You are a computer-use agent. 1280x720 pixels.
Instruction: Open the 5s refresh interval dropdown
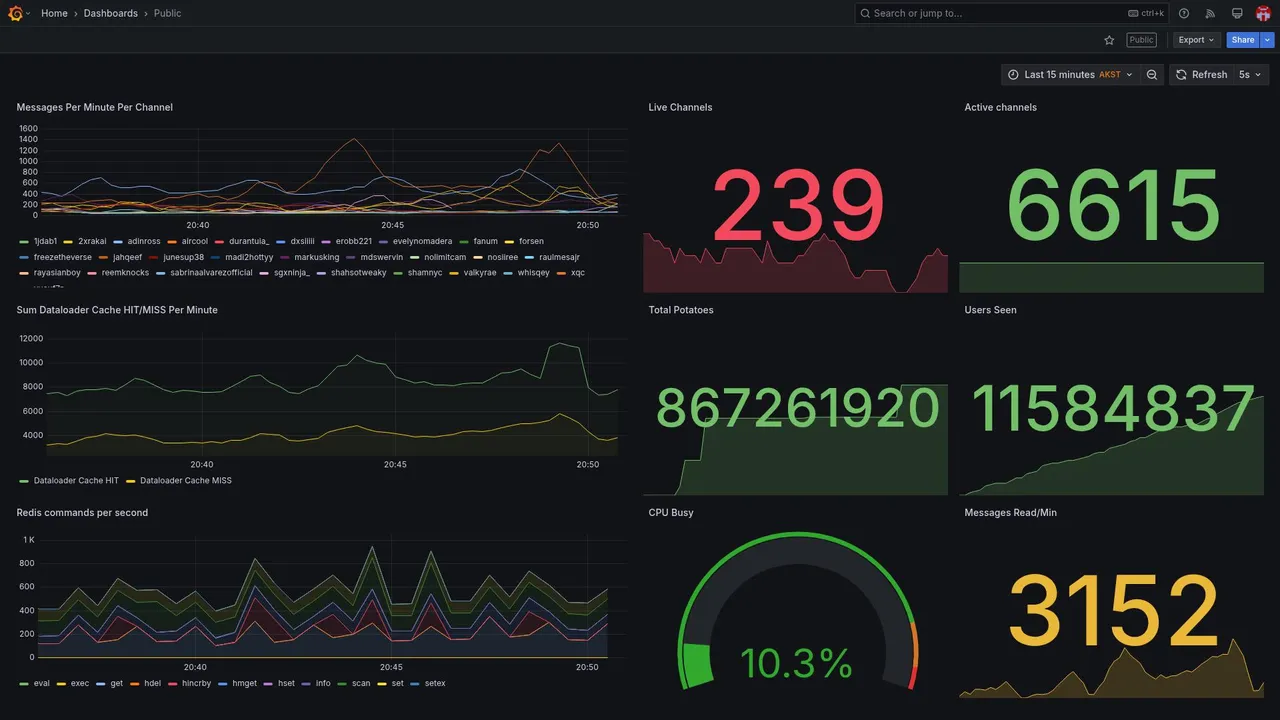point(1250,75)
